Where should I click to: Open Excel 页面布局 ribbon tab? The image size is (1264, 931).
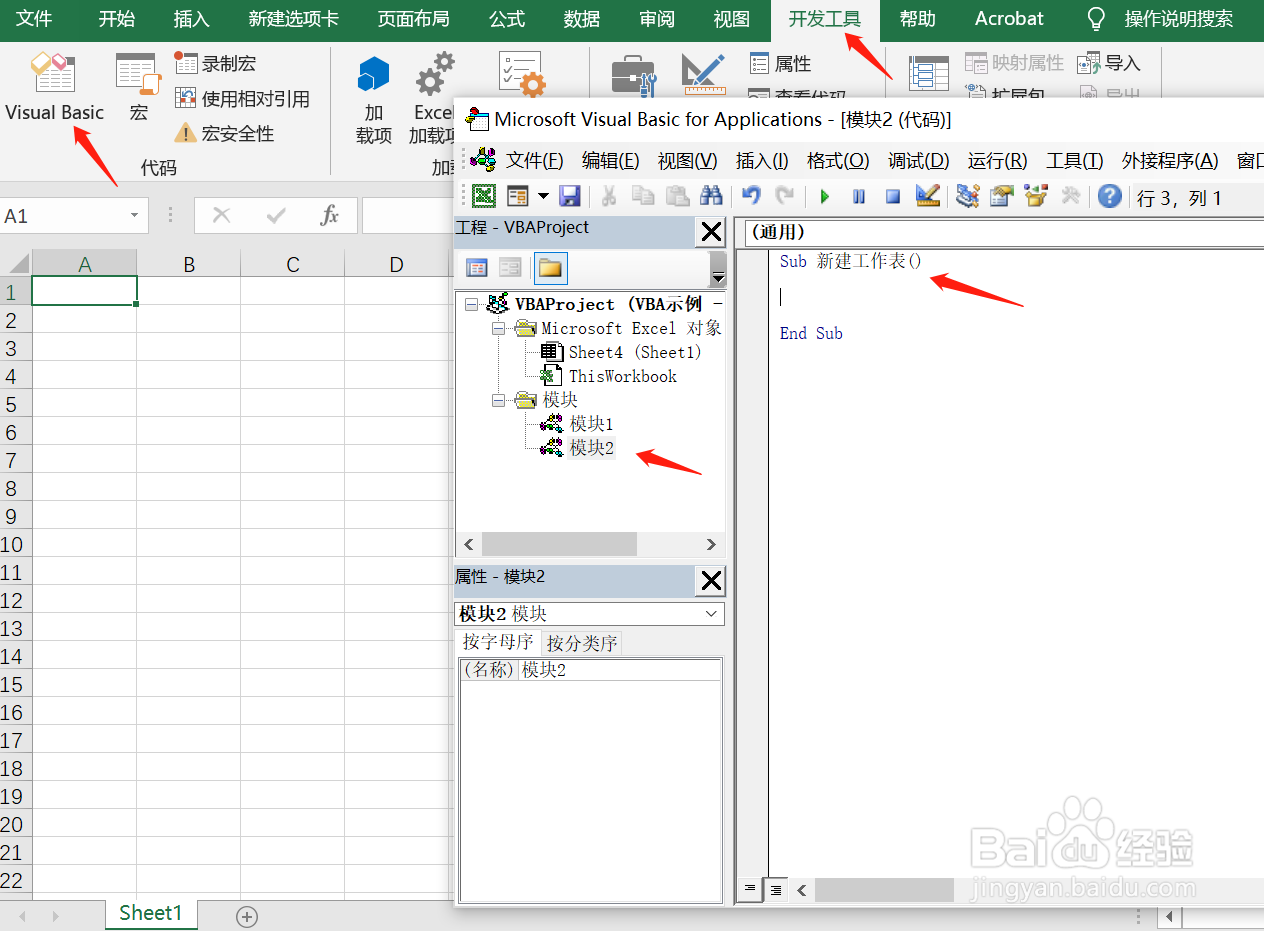[x=413, y=19]
